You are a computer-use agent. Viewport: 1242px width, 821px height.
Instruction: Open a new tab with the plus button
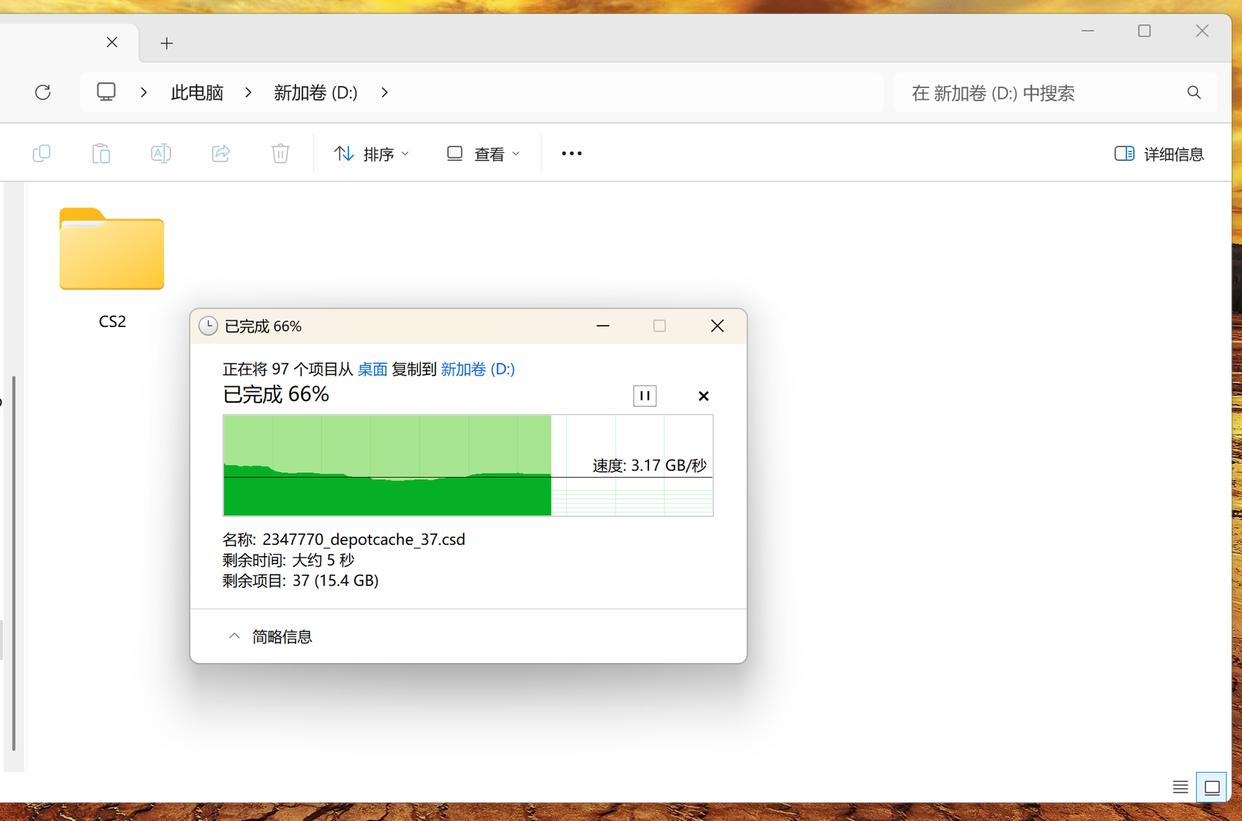(167, 43)
